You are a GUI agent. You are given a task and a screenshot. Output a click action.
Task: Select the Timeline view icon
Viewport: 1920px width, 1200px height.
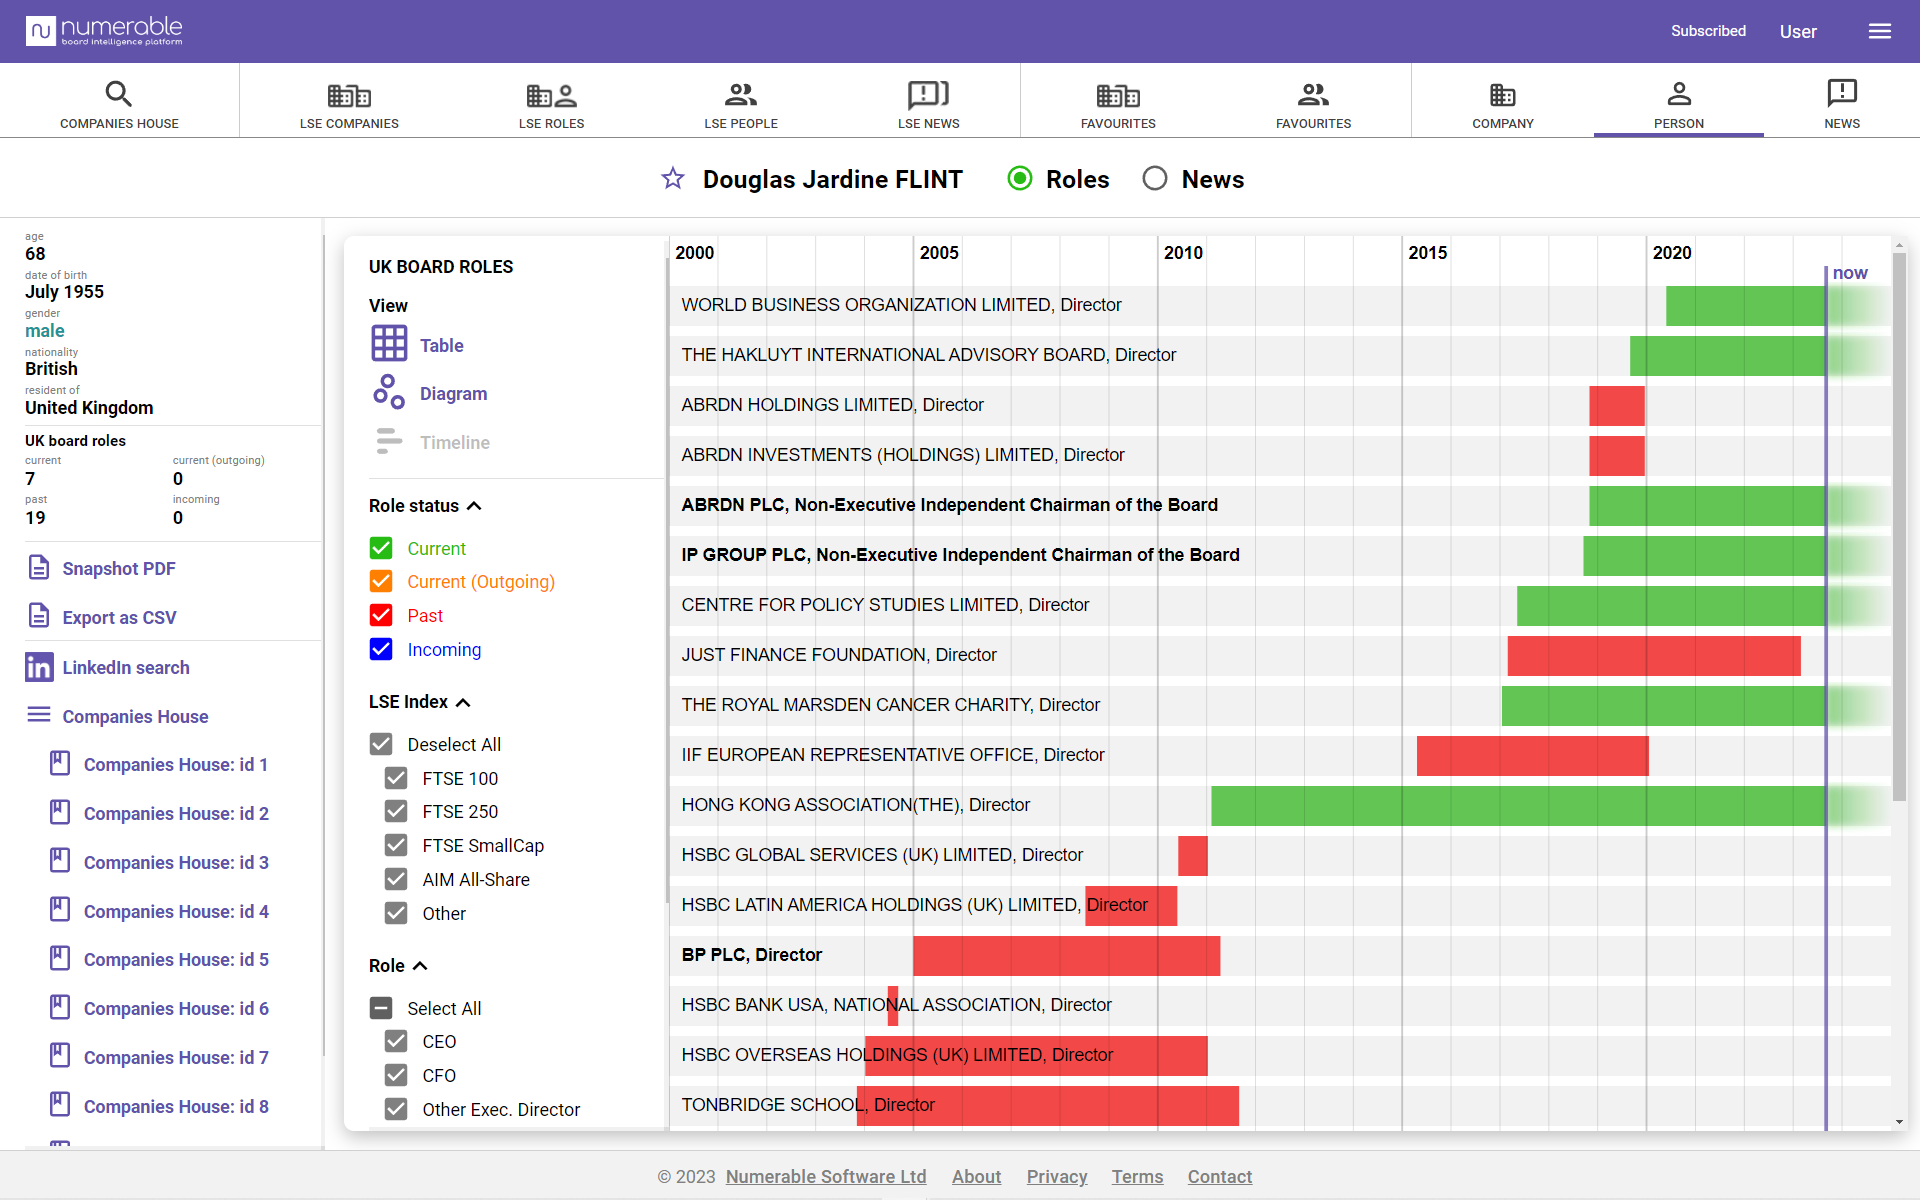tap(389, 441)
